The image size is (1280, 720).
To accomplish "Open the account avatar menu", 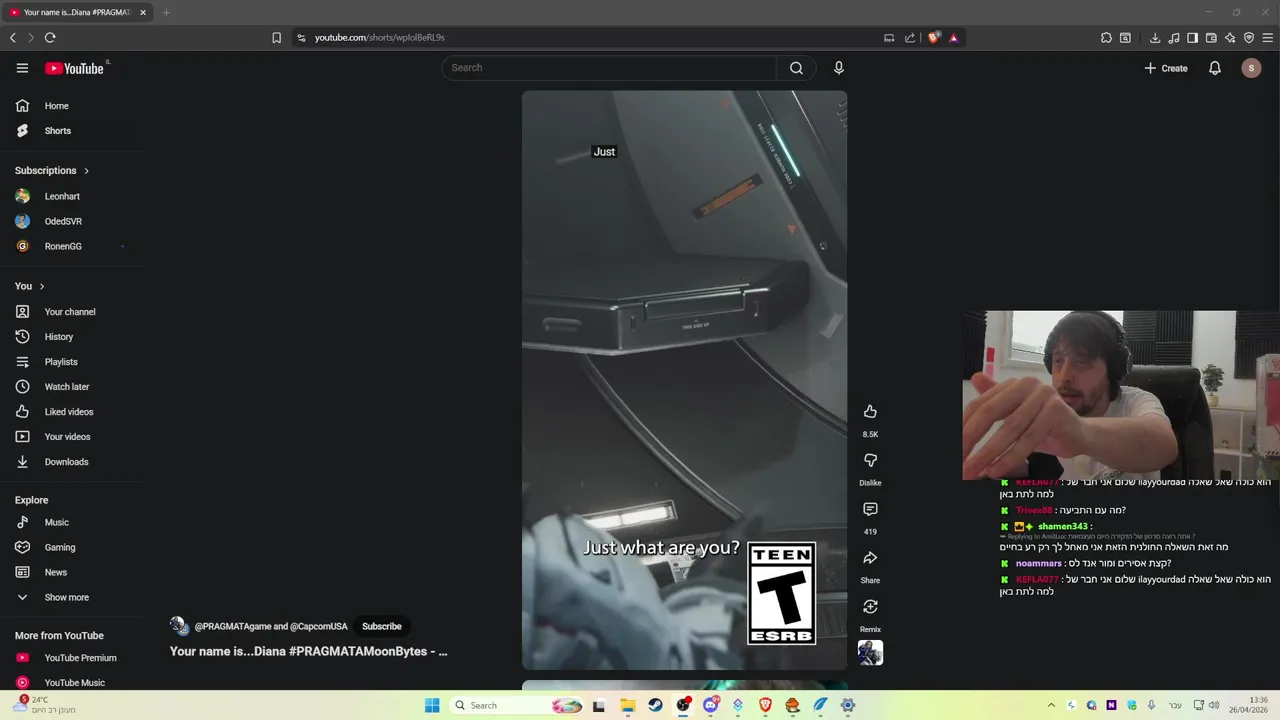I will pos(1251,68).
